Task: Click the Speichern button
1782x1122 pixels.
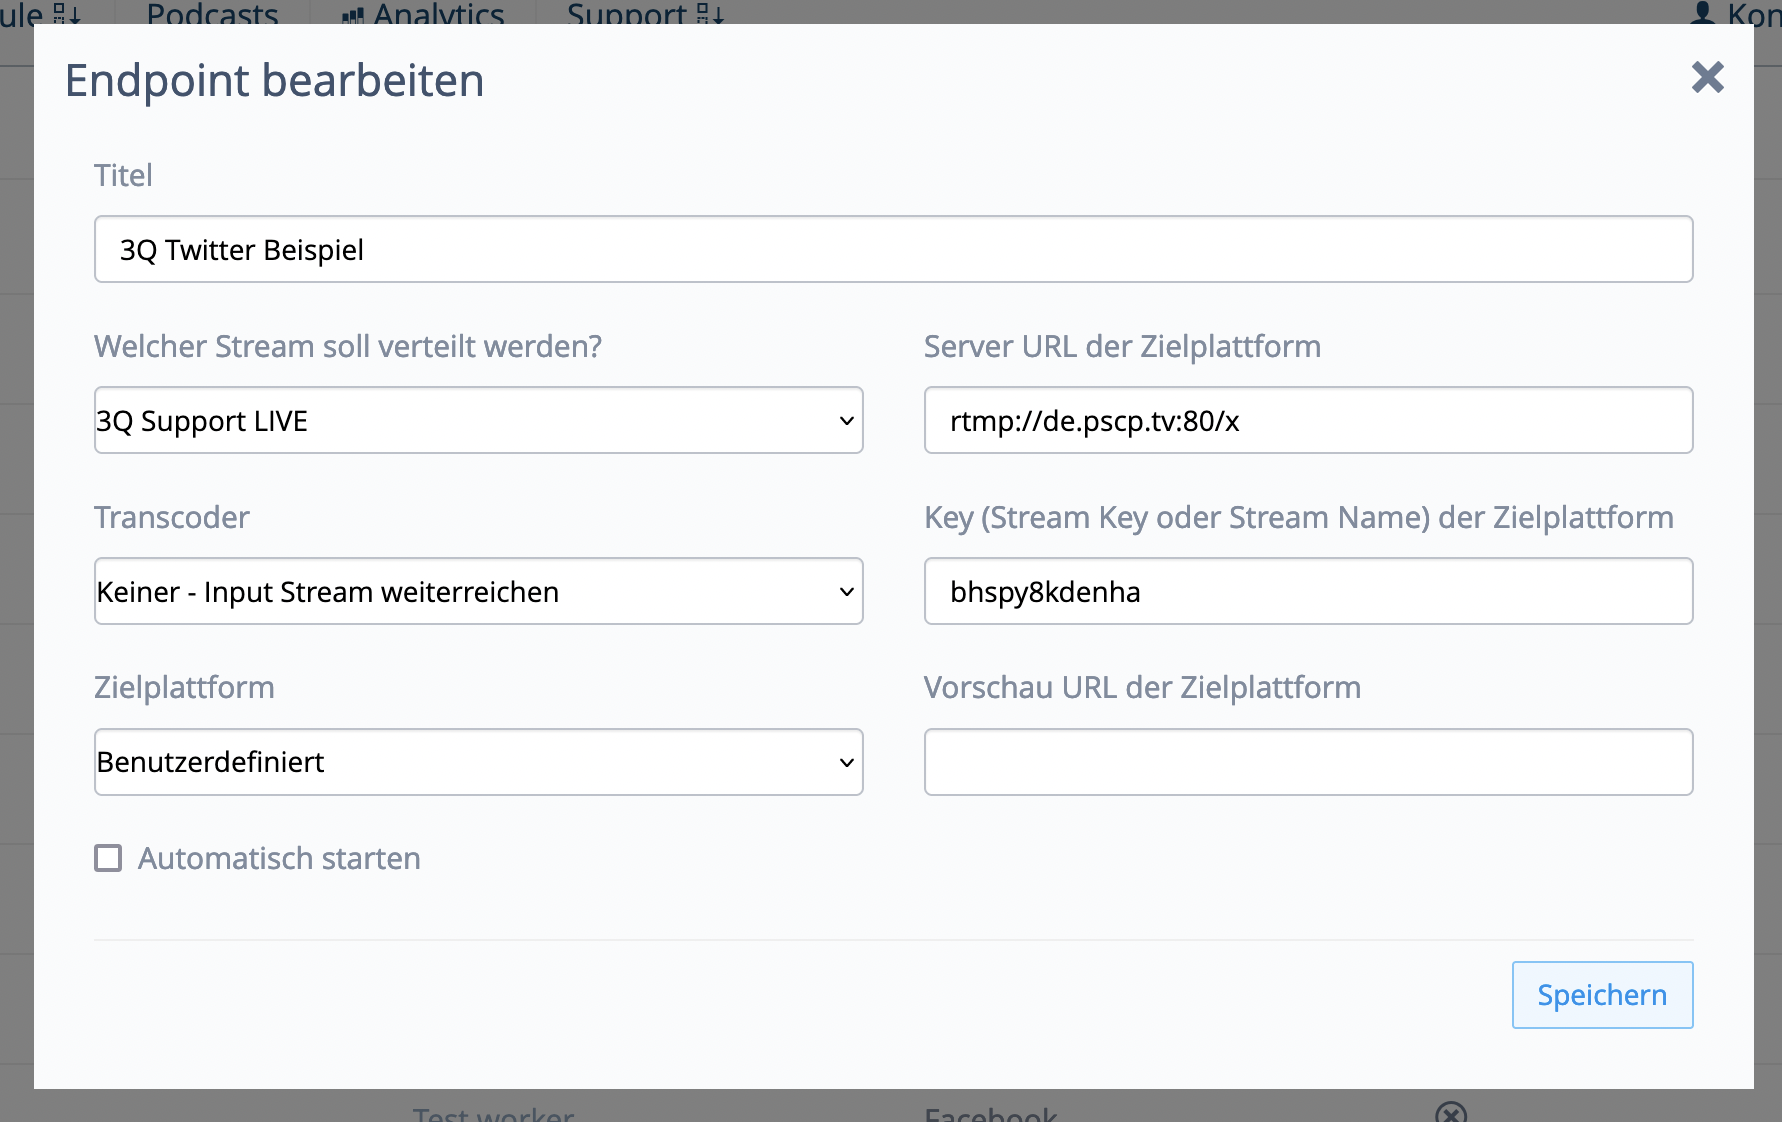Action: pos(1602,995)
